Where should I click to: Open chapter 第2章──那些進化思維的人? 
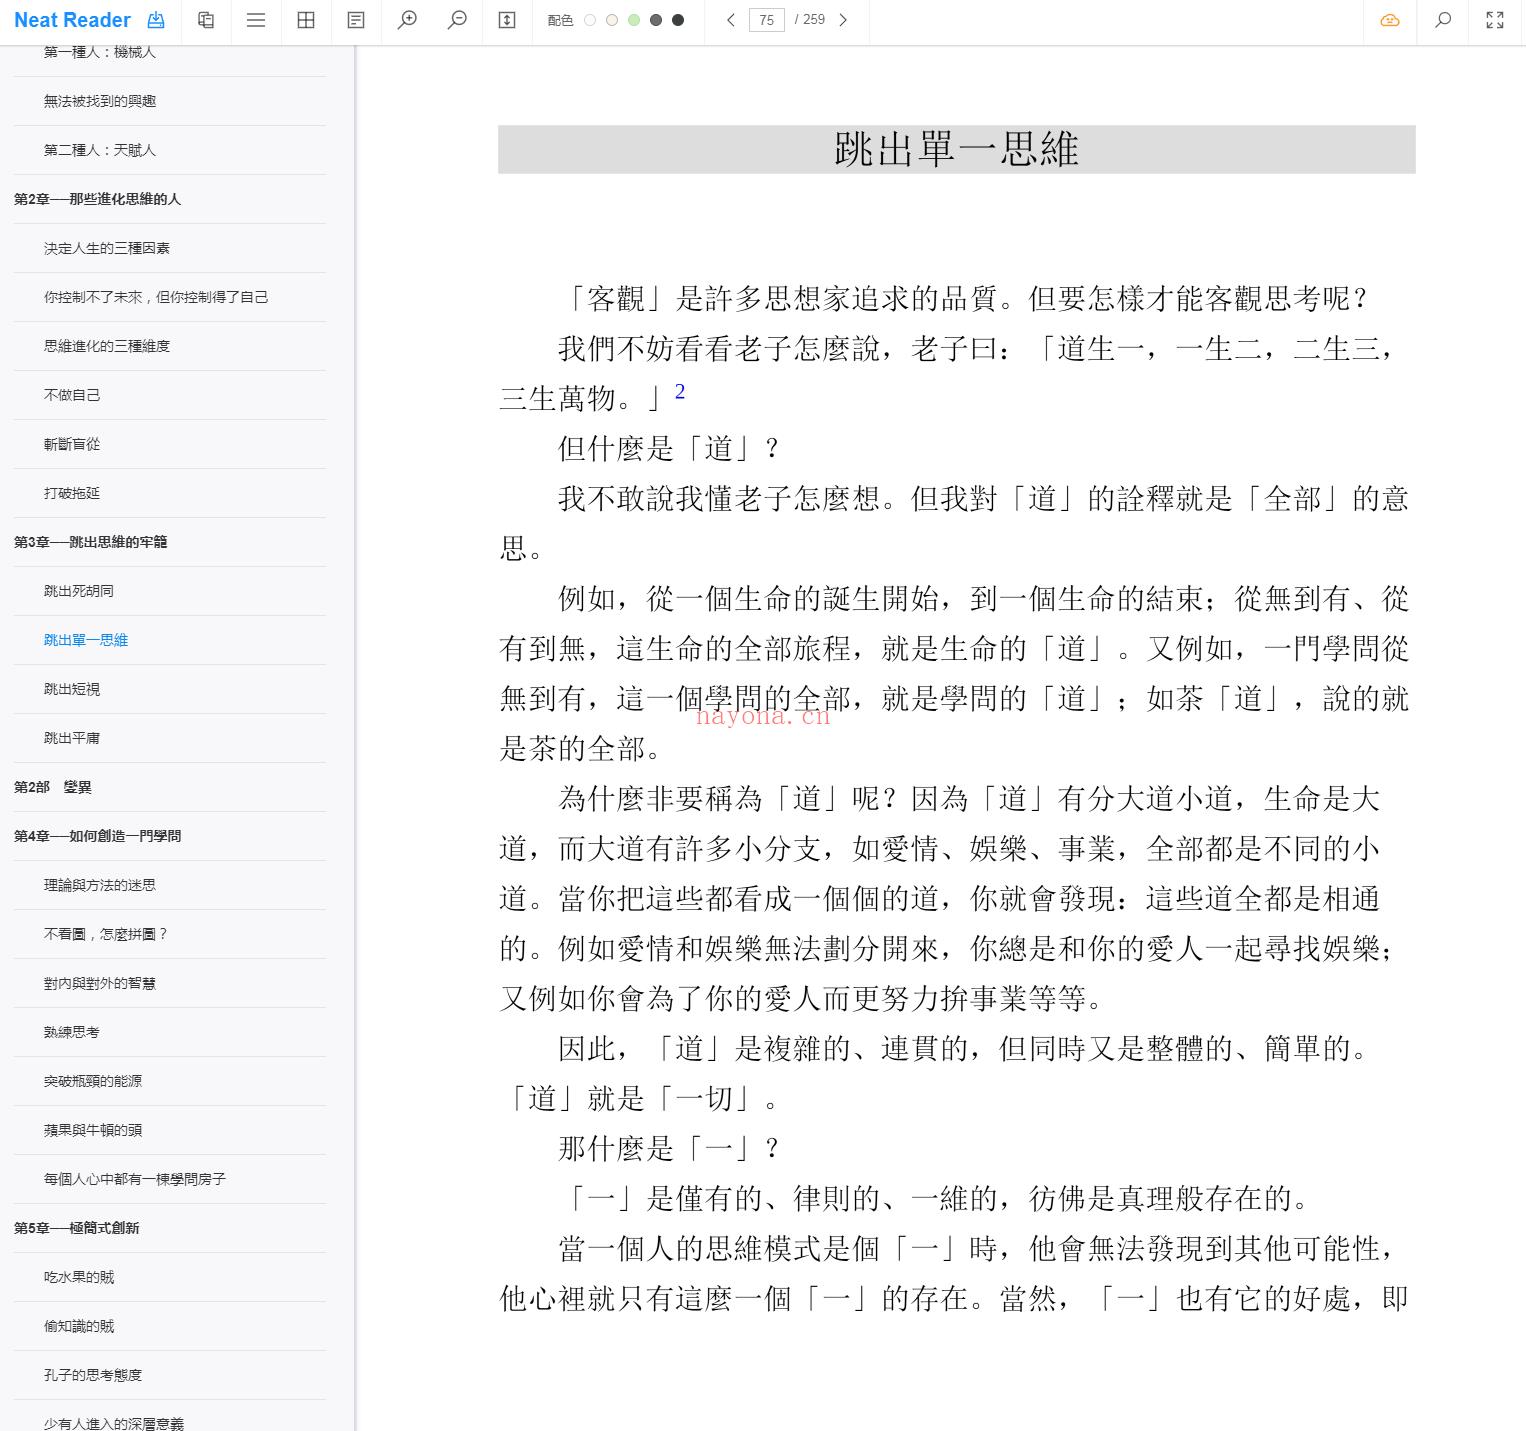pos(97,199)
